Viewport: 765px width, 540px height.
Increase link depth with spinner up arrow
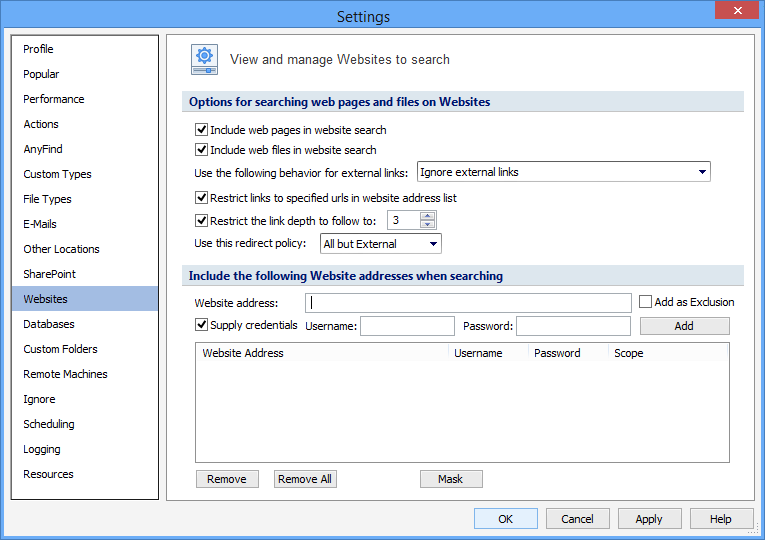(428, 216)
